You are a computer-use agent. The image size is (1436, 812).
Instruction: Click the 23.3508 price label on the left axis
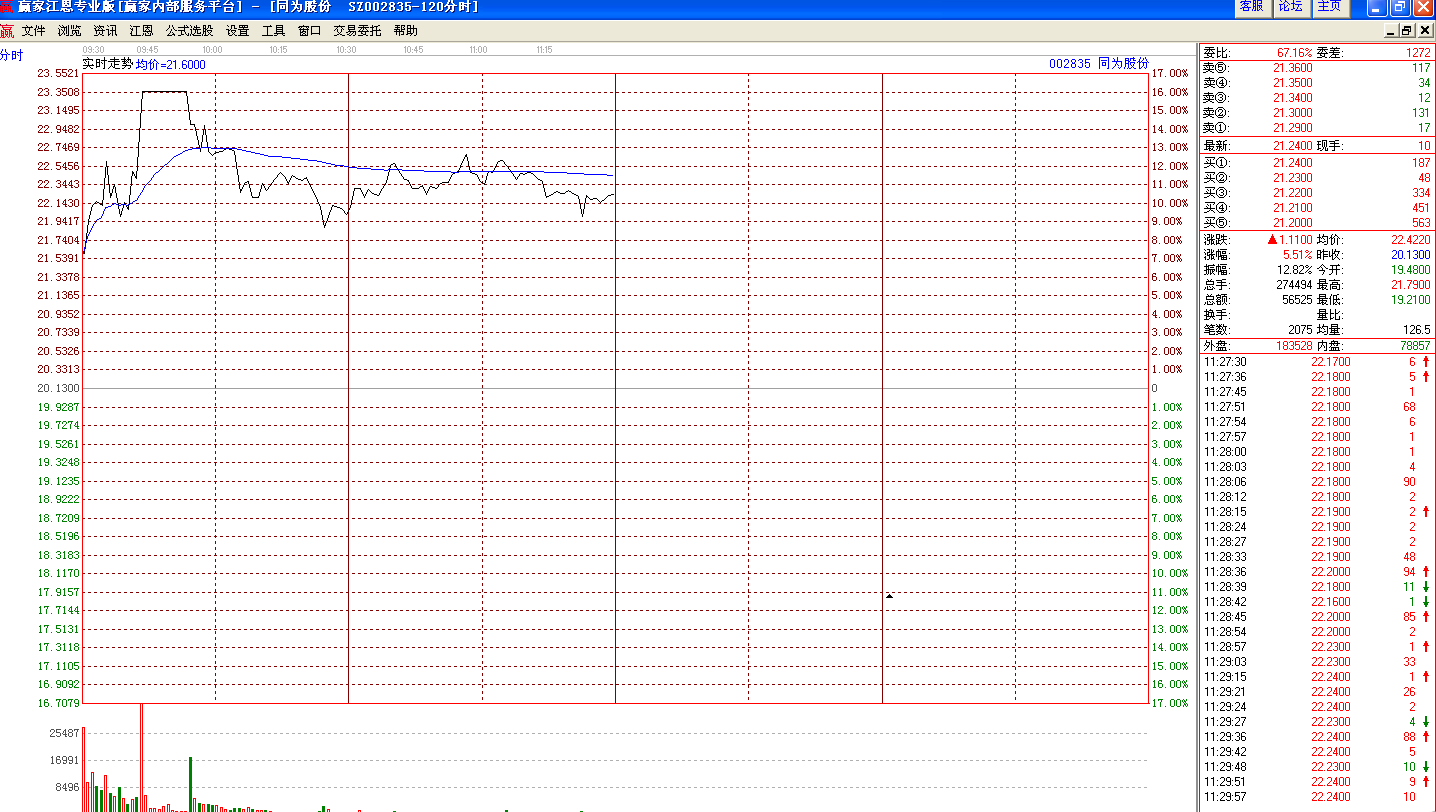[x=58, y=92]
